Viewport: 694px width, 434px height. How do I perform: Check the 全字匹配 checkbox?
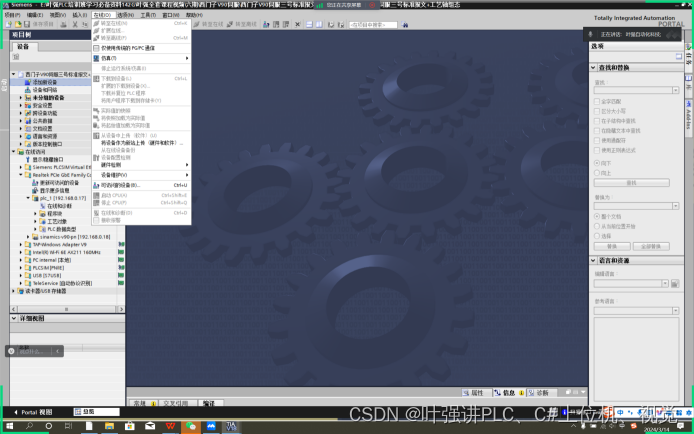point(597,101)
